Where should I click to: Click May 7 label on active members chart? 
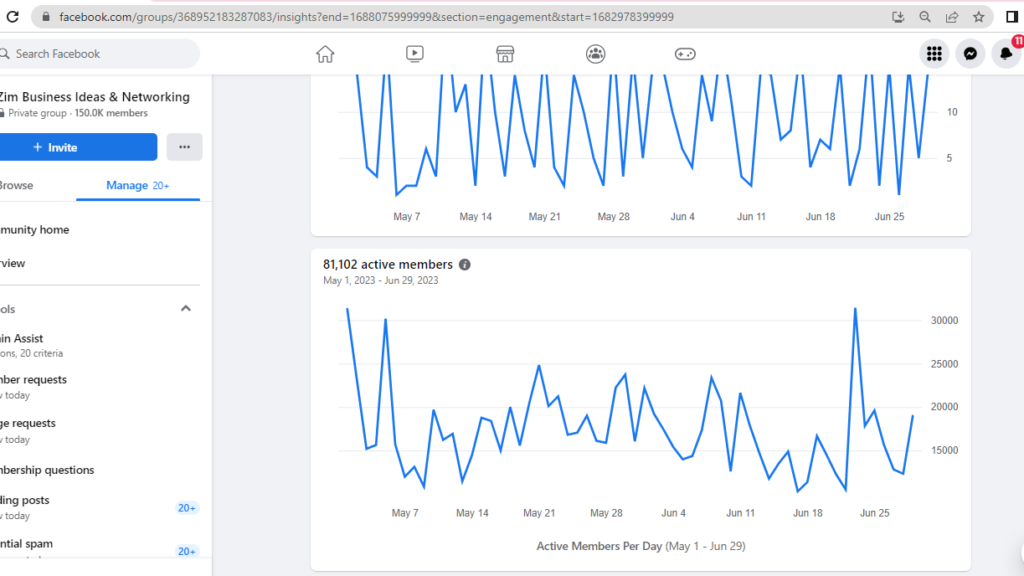405,513
